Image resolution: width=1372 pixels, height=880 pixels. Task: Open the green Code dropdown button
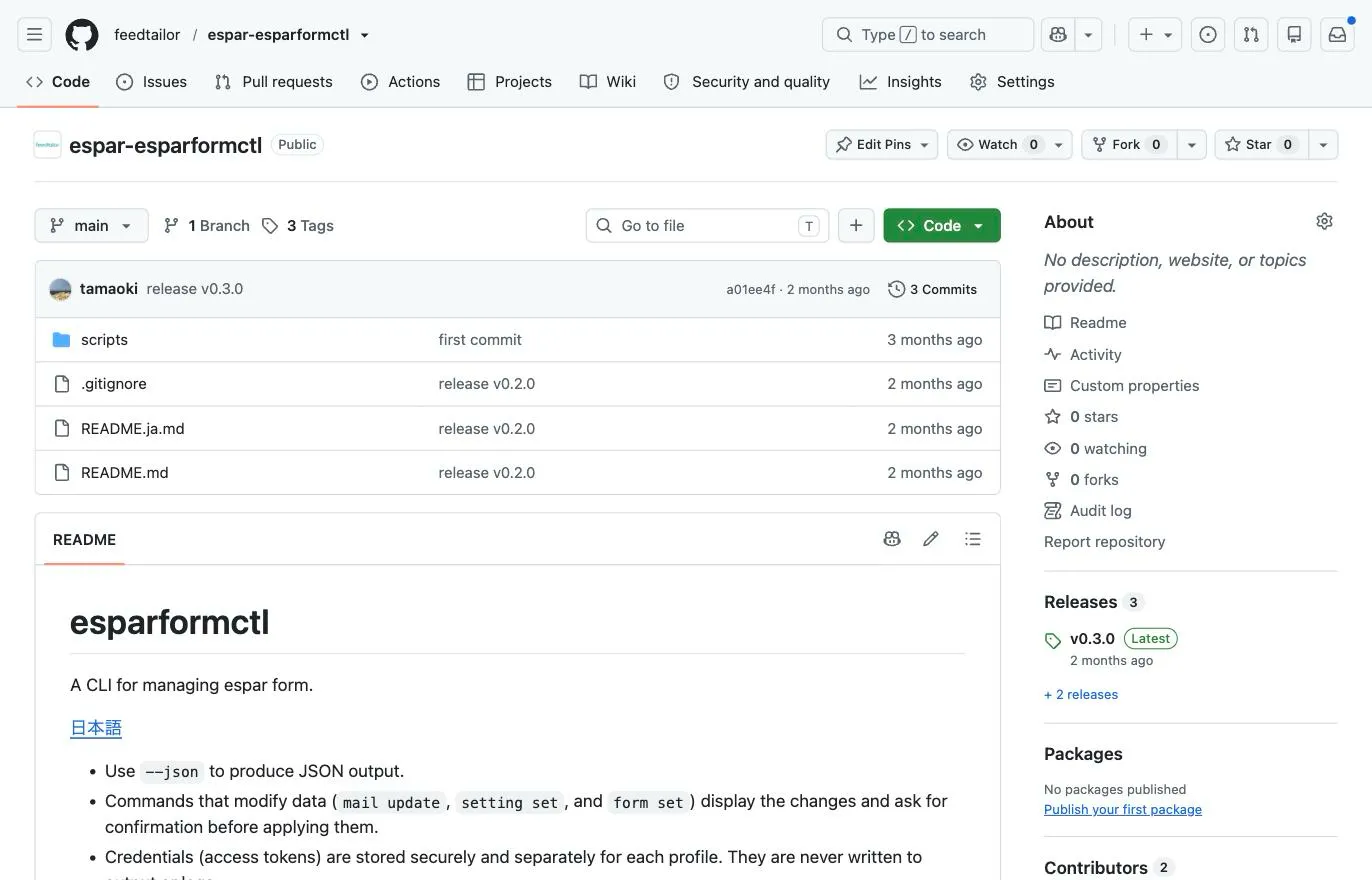coord(942,225)
